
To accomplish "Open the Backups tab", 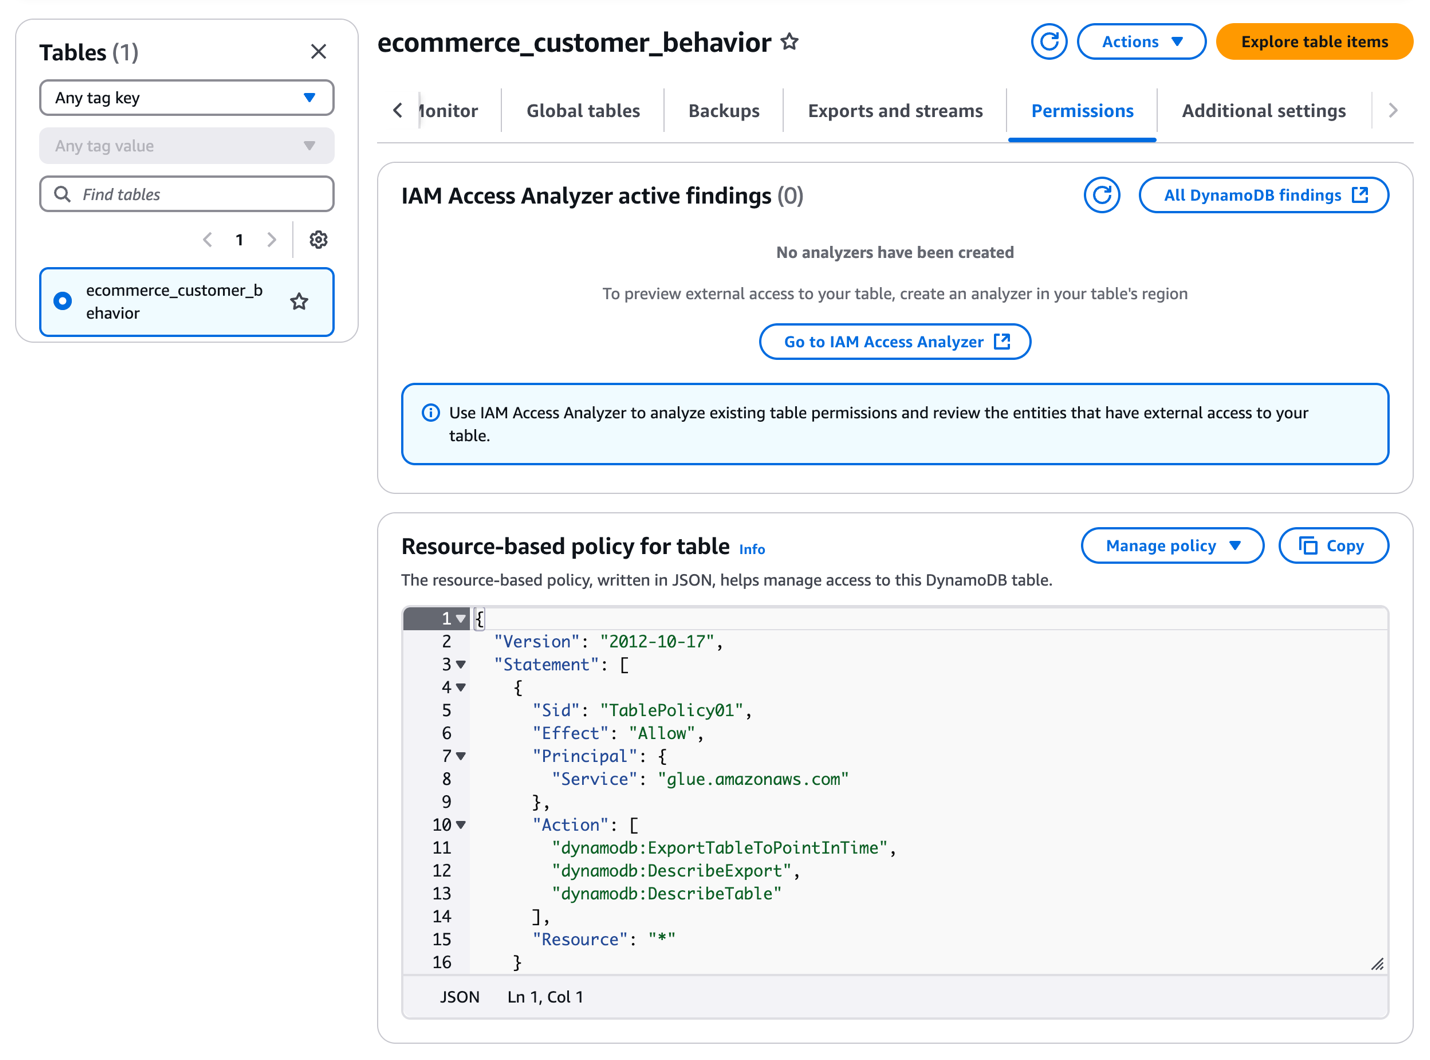I will (724, 111).
